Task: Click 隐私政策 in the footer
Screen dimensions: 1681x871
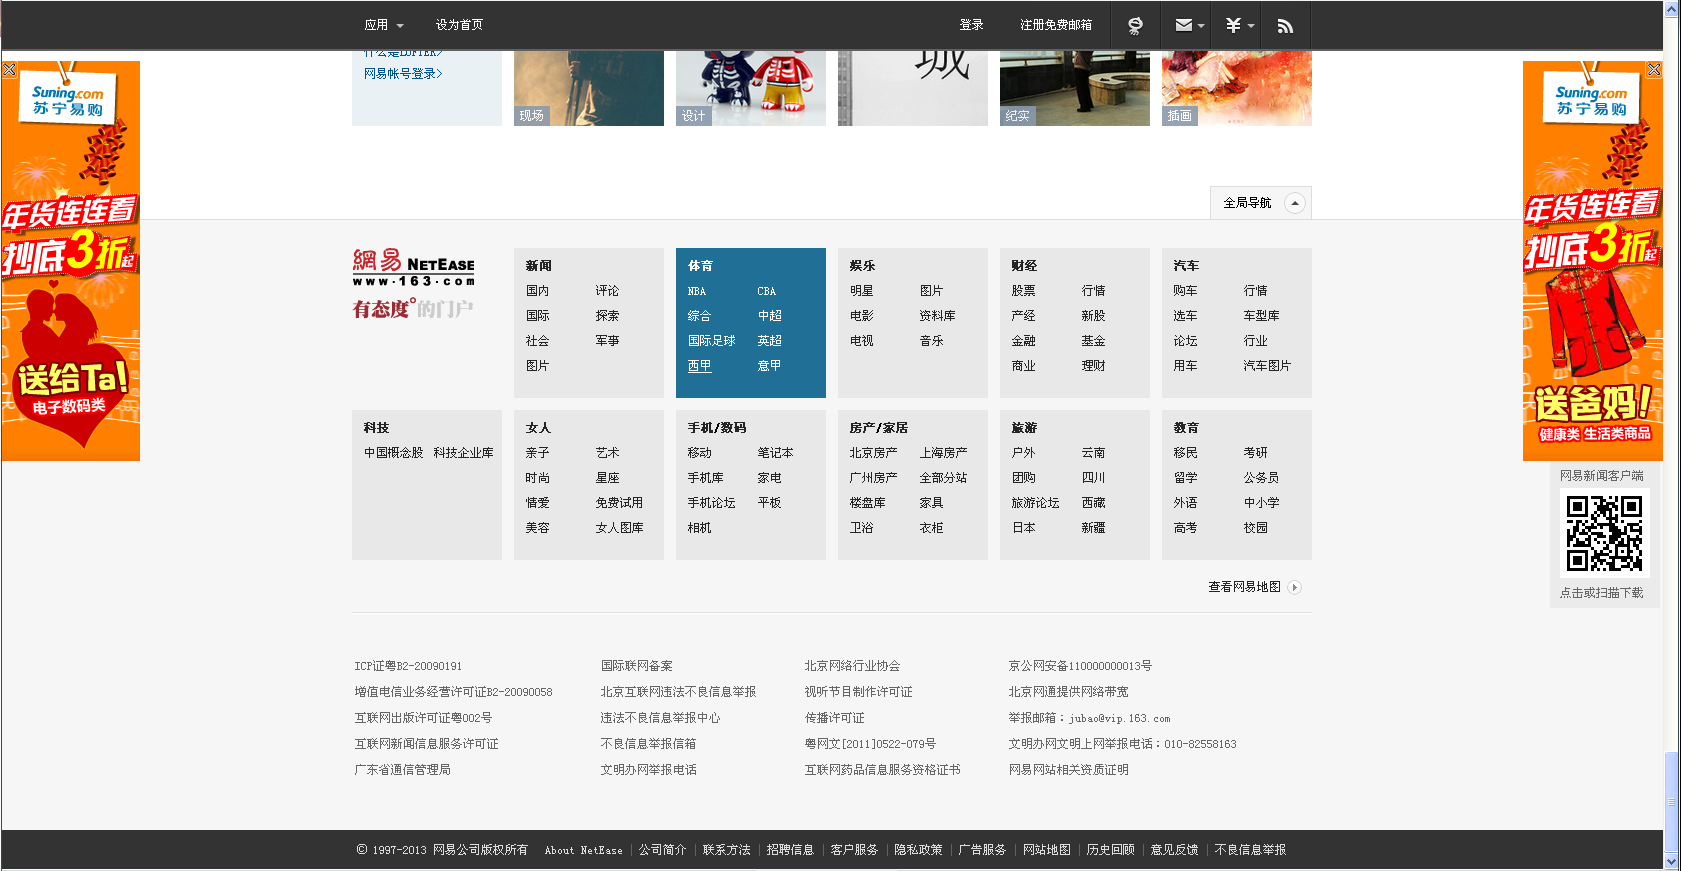Action: [x=918, y=850]
